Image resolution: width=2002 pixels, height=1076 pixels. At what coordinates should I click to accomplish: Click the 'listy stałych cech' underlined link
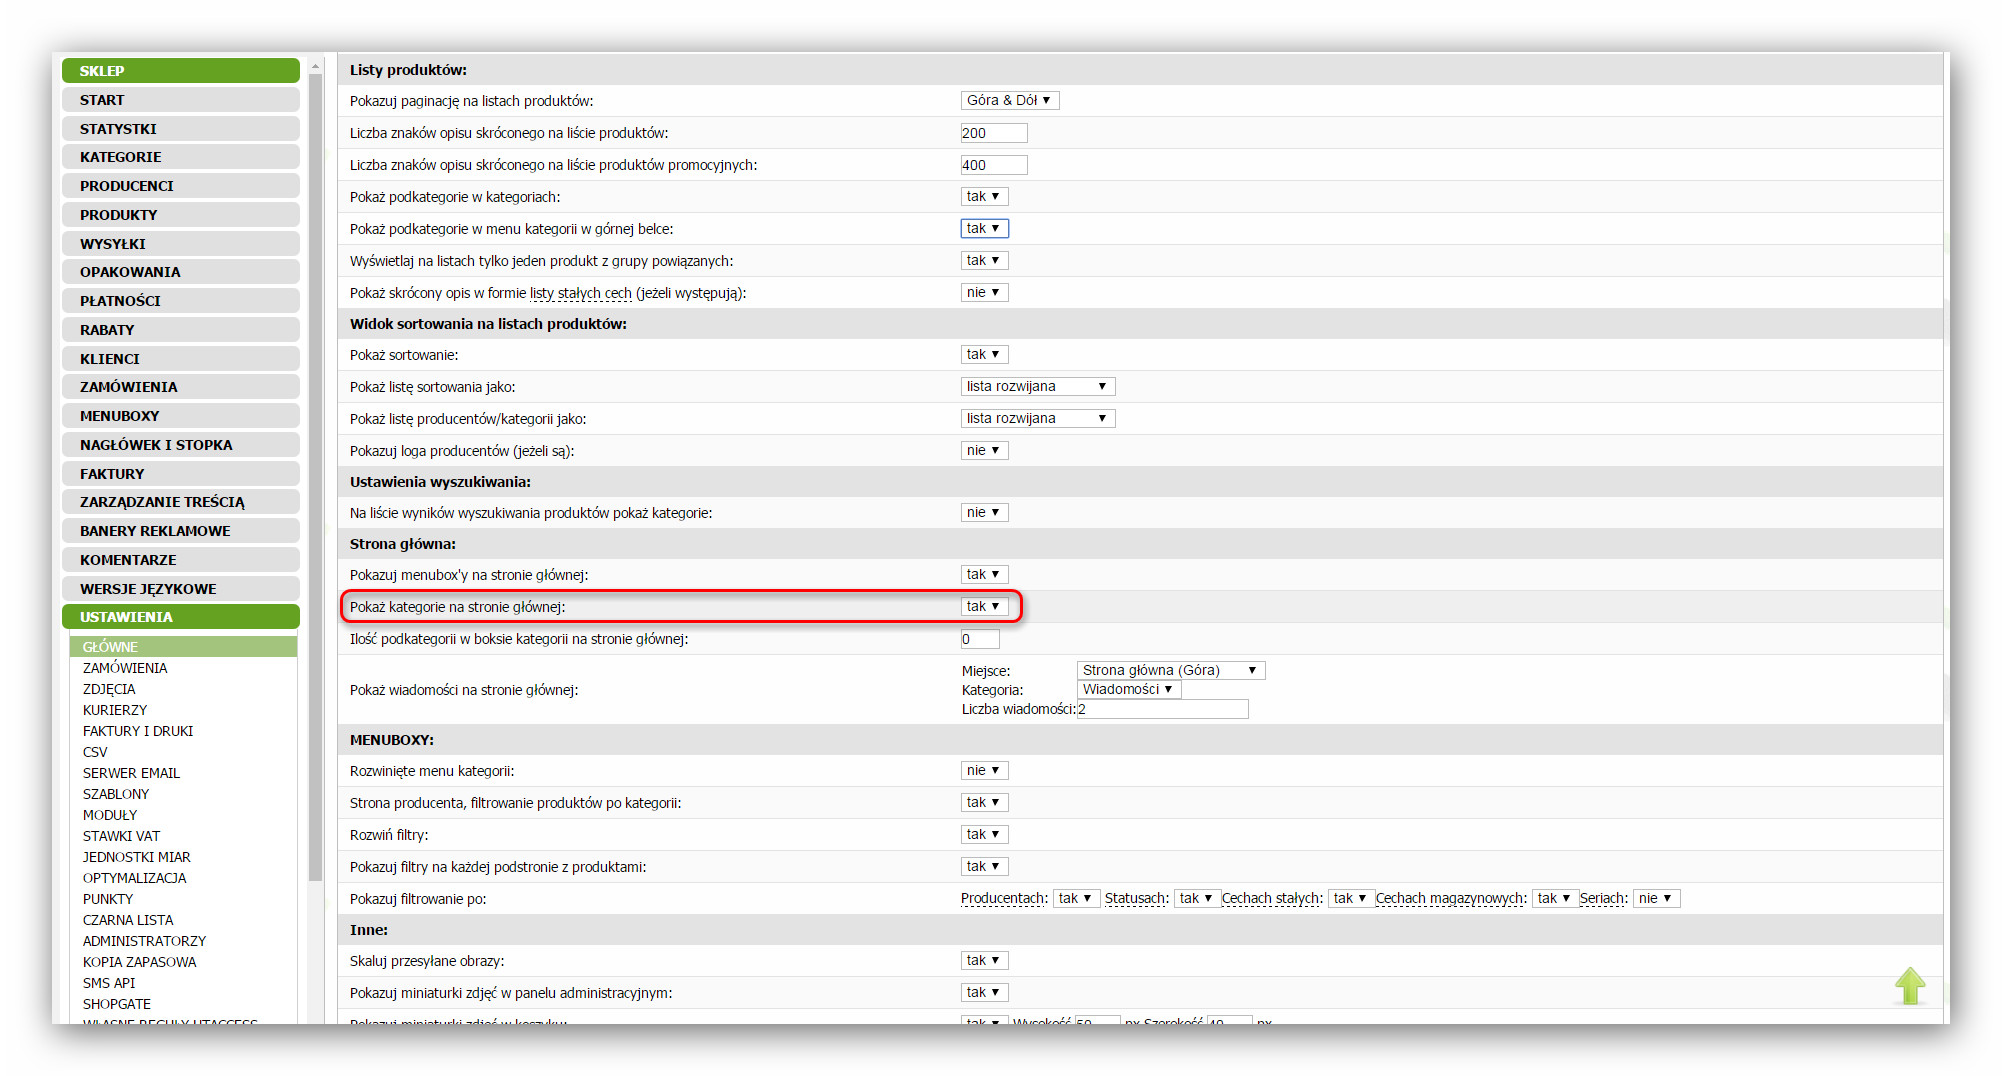tap(580, 293)
